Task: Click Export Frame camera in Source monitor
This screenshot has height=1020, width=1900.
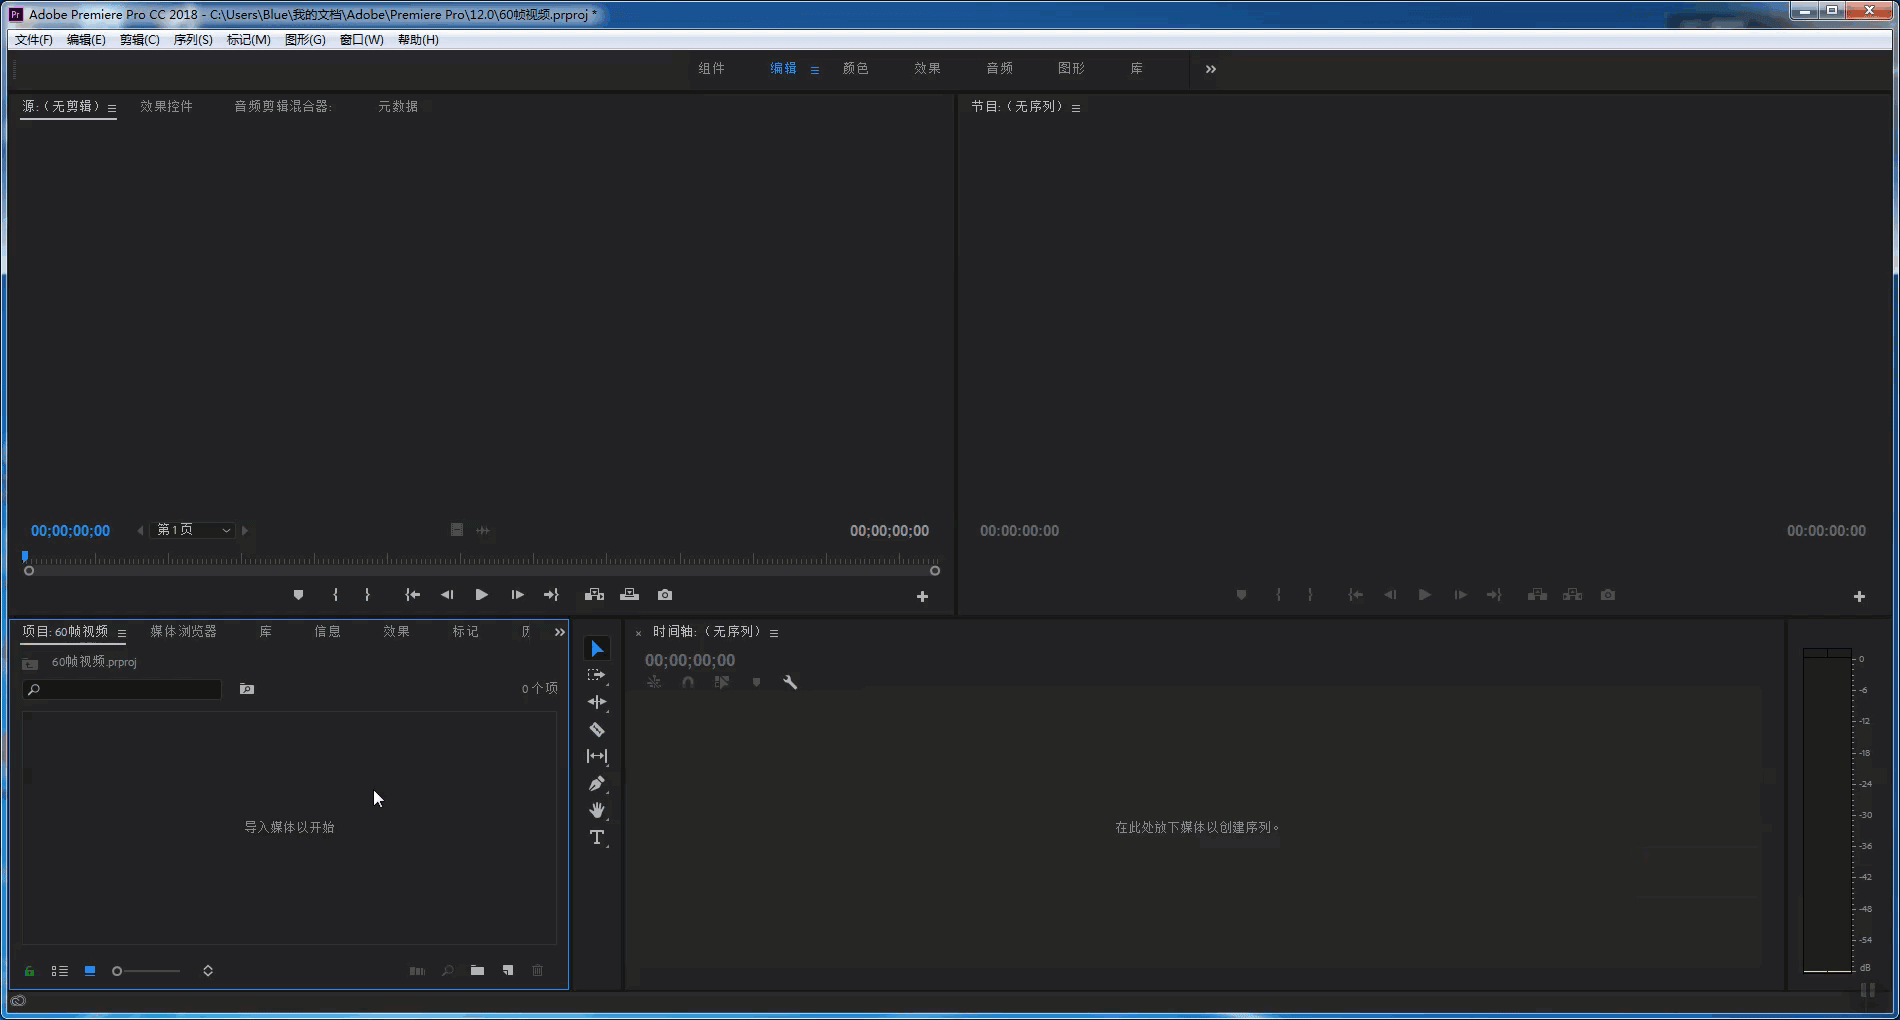Action: 665,595
